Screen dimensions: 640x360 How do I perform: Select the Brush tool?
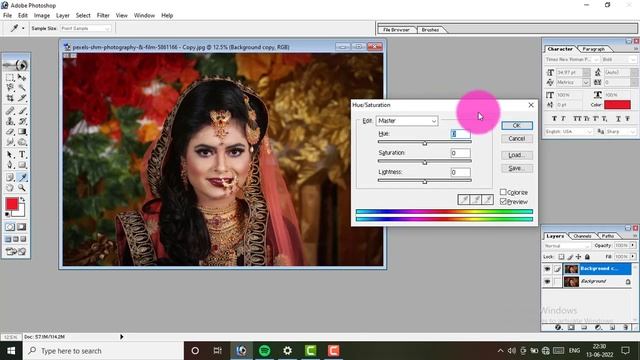22,111
